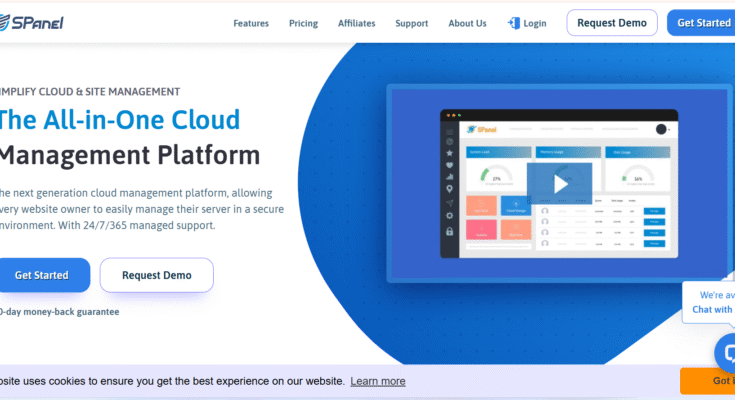735x400 pixels.
Task: Open the Support nav item
Action: click(x=411, y=23)
